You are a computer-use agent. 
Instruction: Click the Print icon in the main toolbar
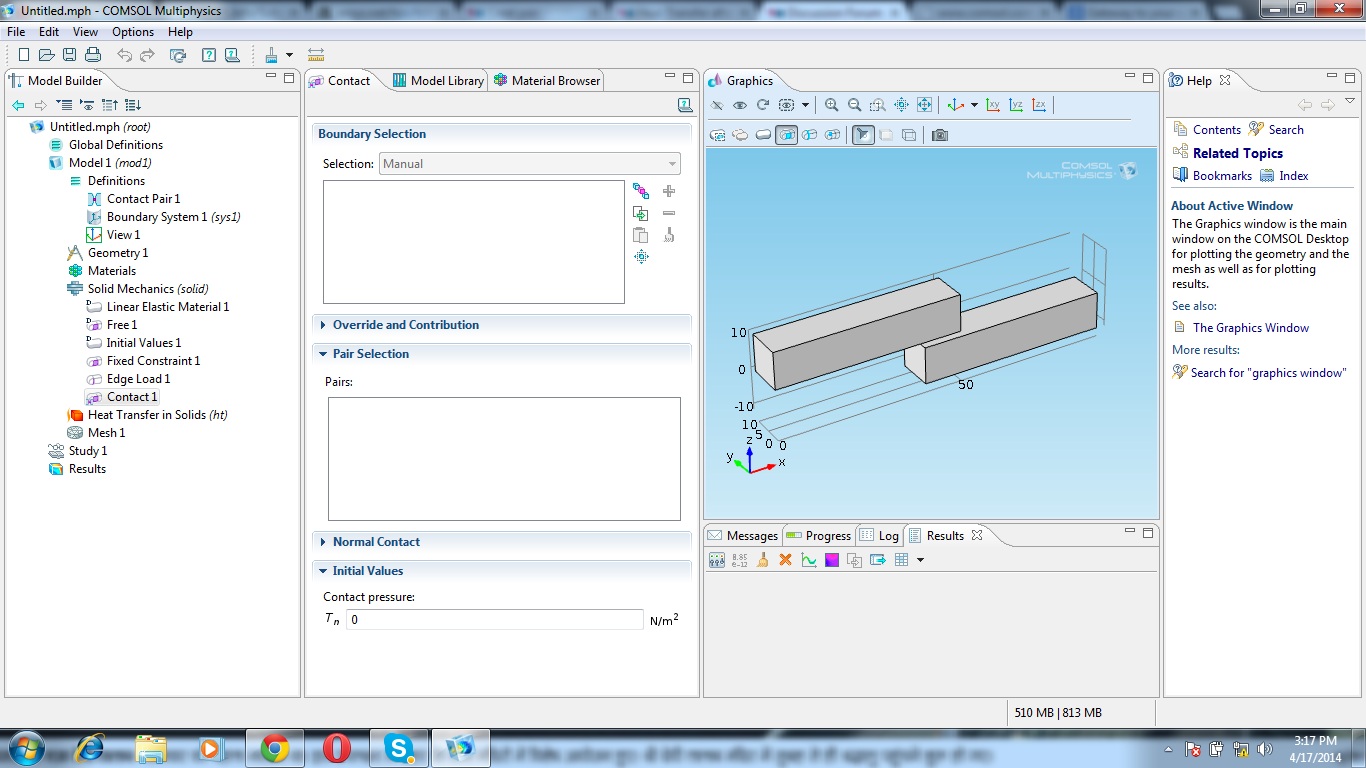92,55
